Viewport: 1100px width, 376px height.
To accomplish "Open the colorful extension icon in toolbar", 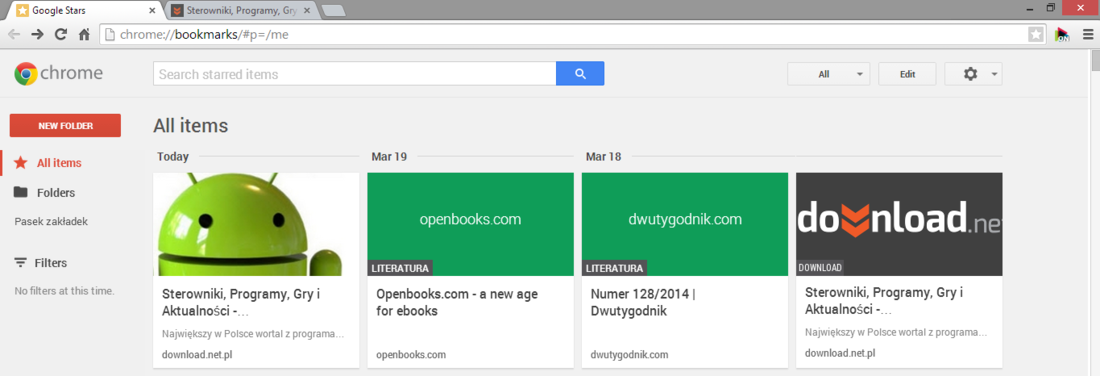I will pos(1062,34).
